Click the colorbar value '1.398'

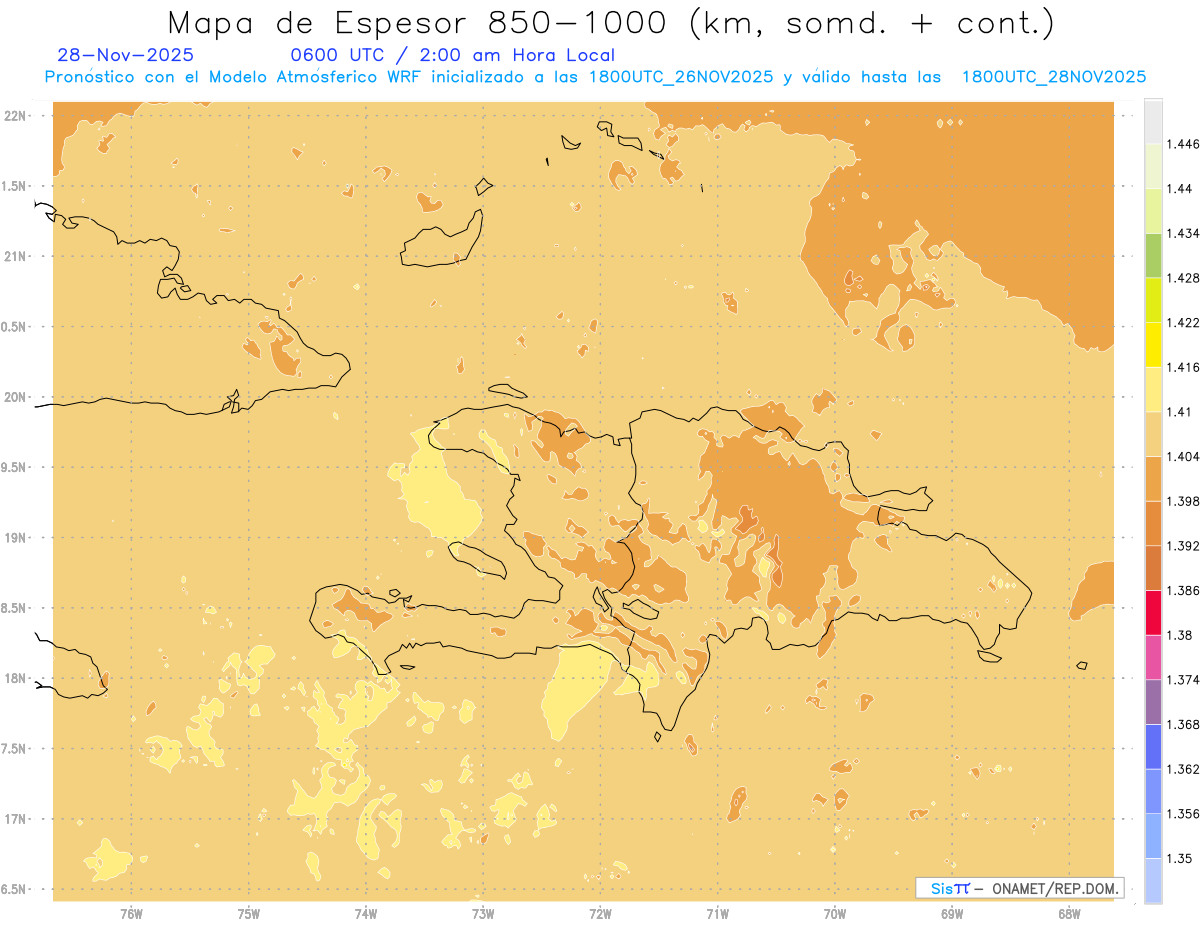1182,501
